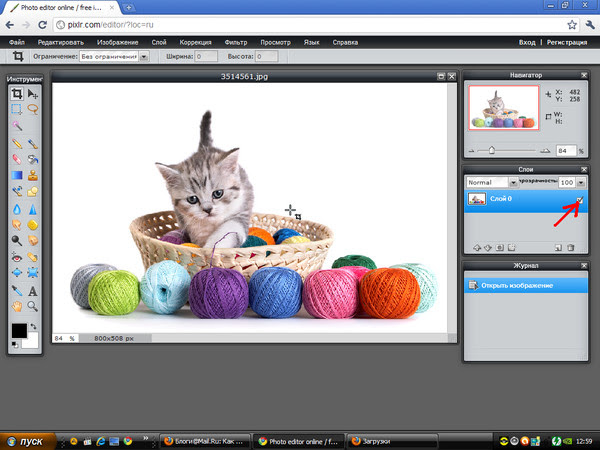
Task: Open the opacity 100 dropdown arrow
Action: (581, 183)
